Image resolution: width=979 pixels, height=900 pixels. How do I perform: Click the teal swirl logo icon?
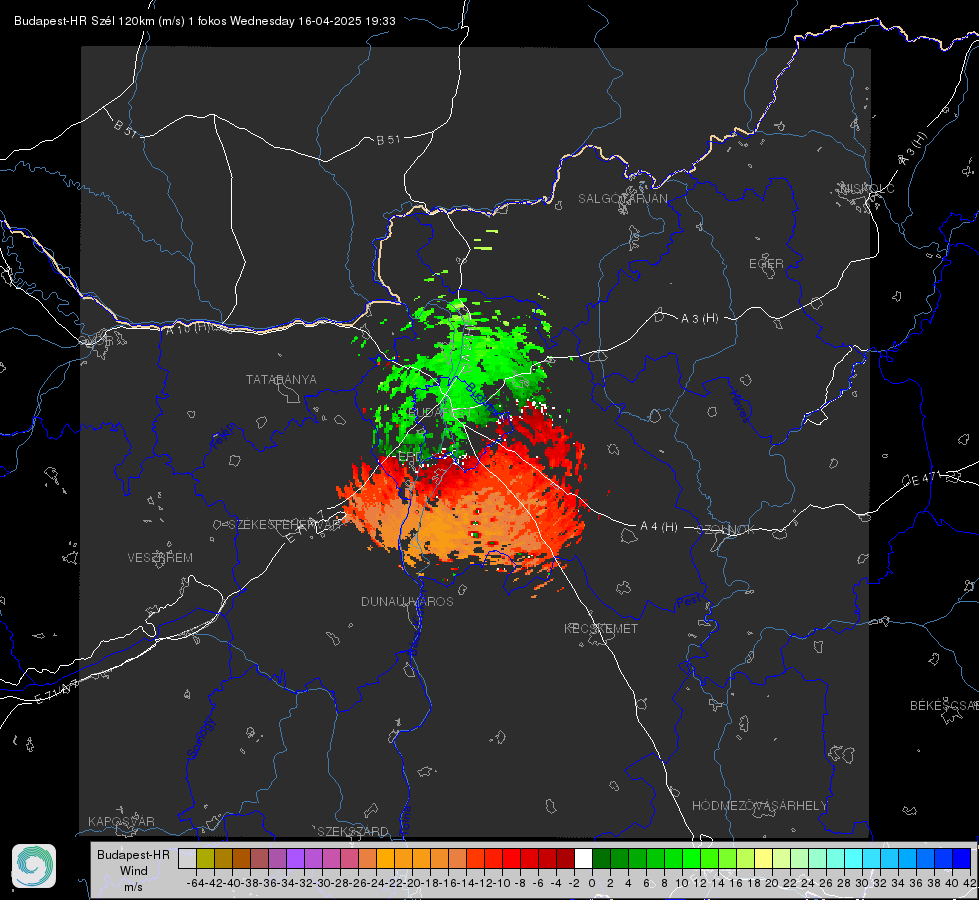click(34, 866)
